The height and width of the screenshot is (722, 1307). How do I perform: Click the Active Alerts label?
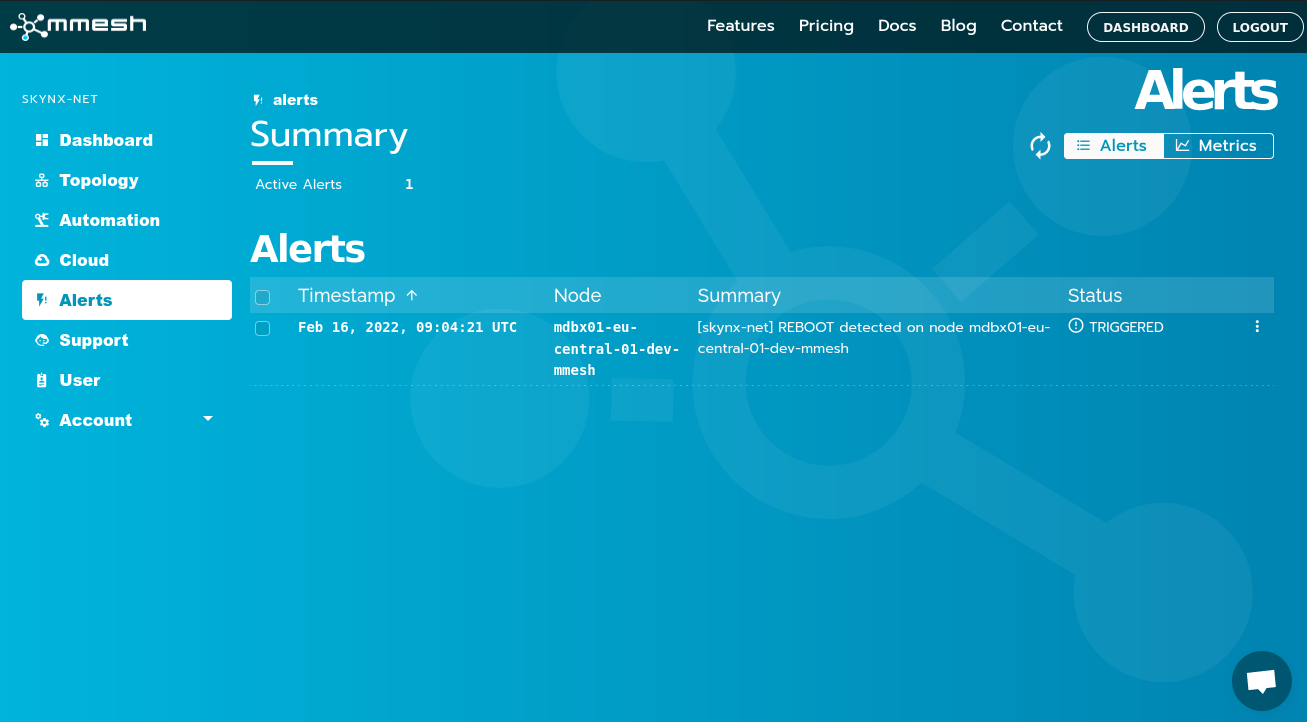tap(299, 184)
